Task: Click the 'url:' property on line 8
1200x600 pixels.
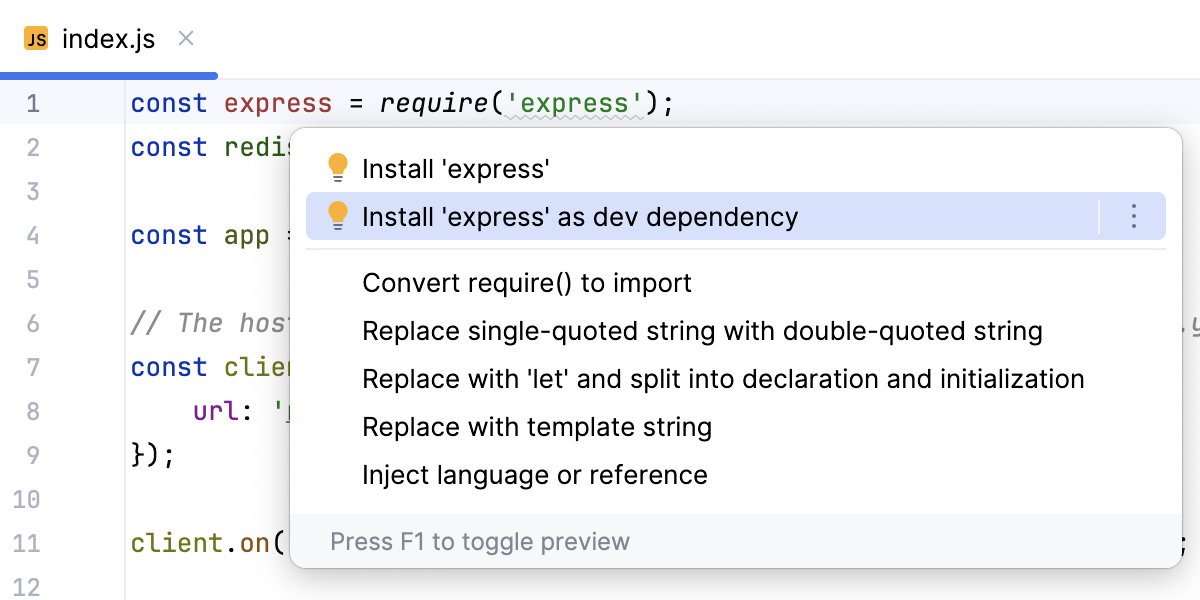Action: tap(224, 411)
